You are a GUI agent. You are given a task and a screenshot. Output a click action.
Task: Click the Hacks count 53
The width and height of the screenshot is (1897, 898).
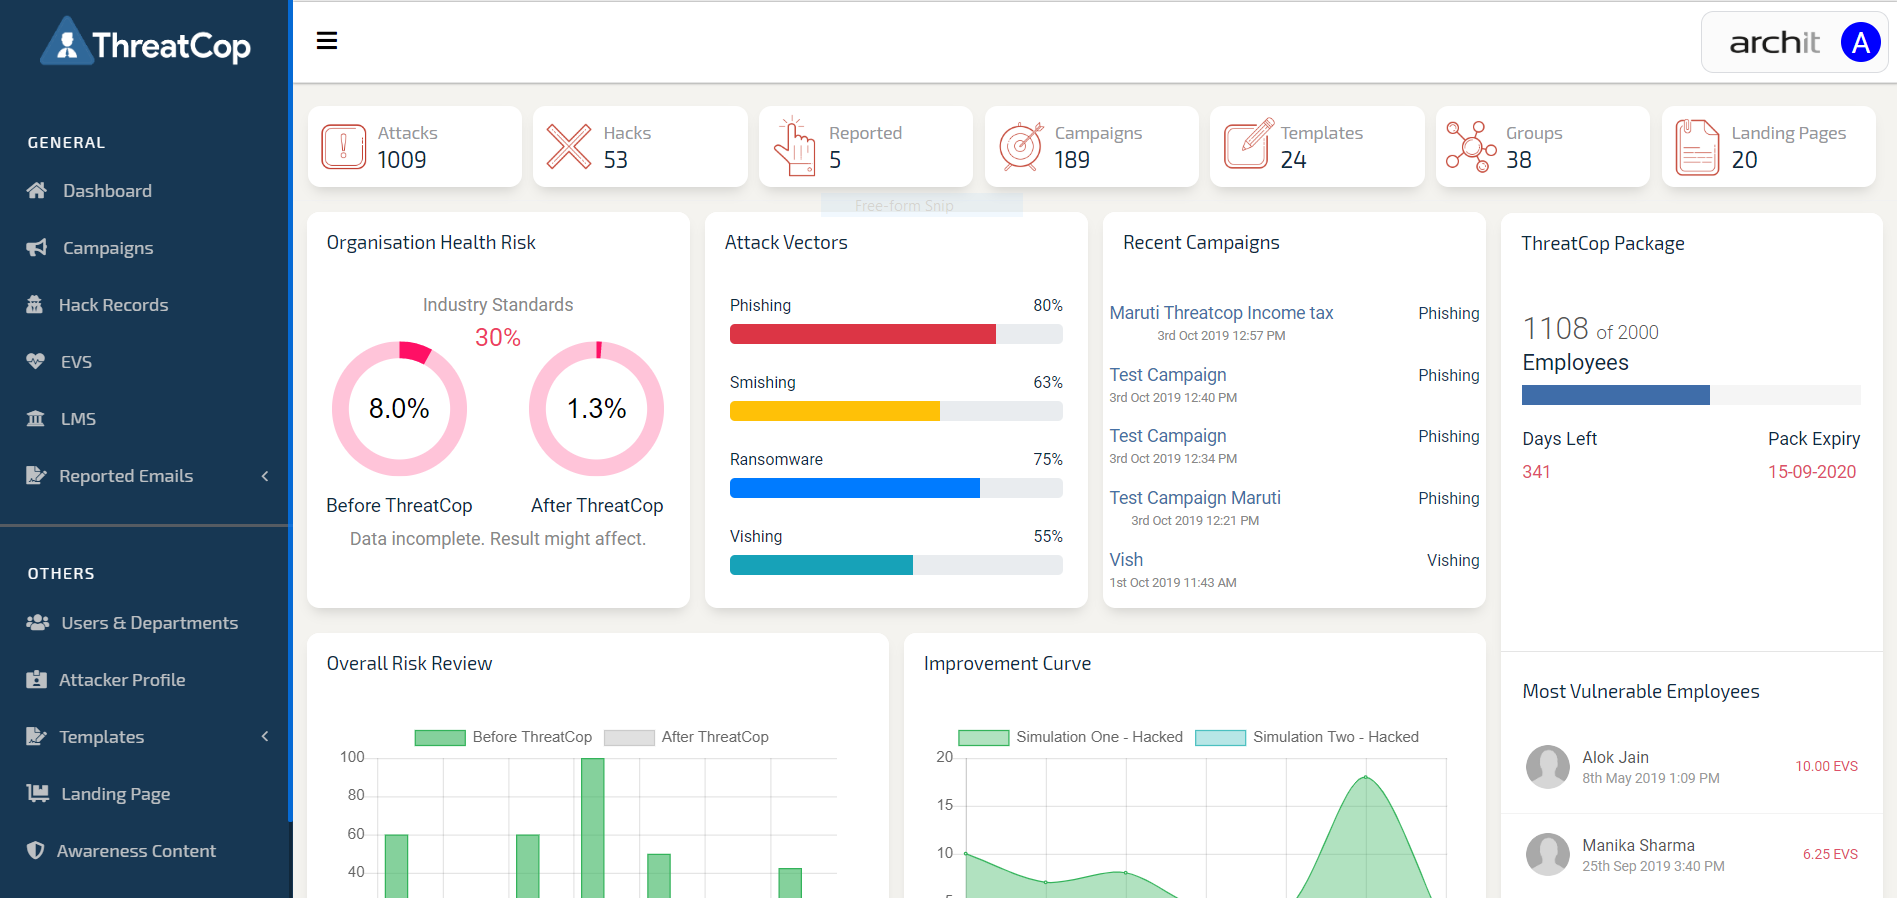[x=616, y=160]
